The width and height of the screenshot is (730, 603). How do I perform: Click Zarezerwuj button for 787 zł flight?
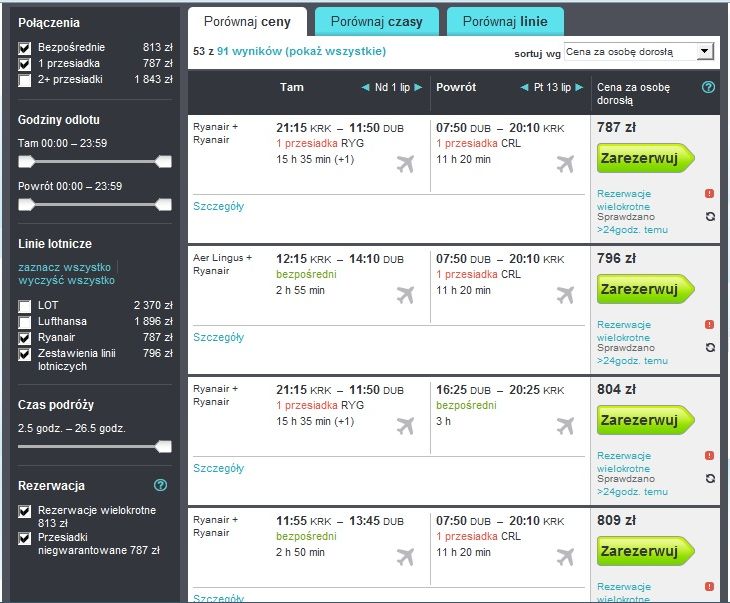pyautogui.click(x=645, y=158)
